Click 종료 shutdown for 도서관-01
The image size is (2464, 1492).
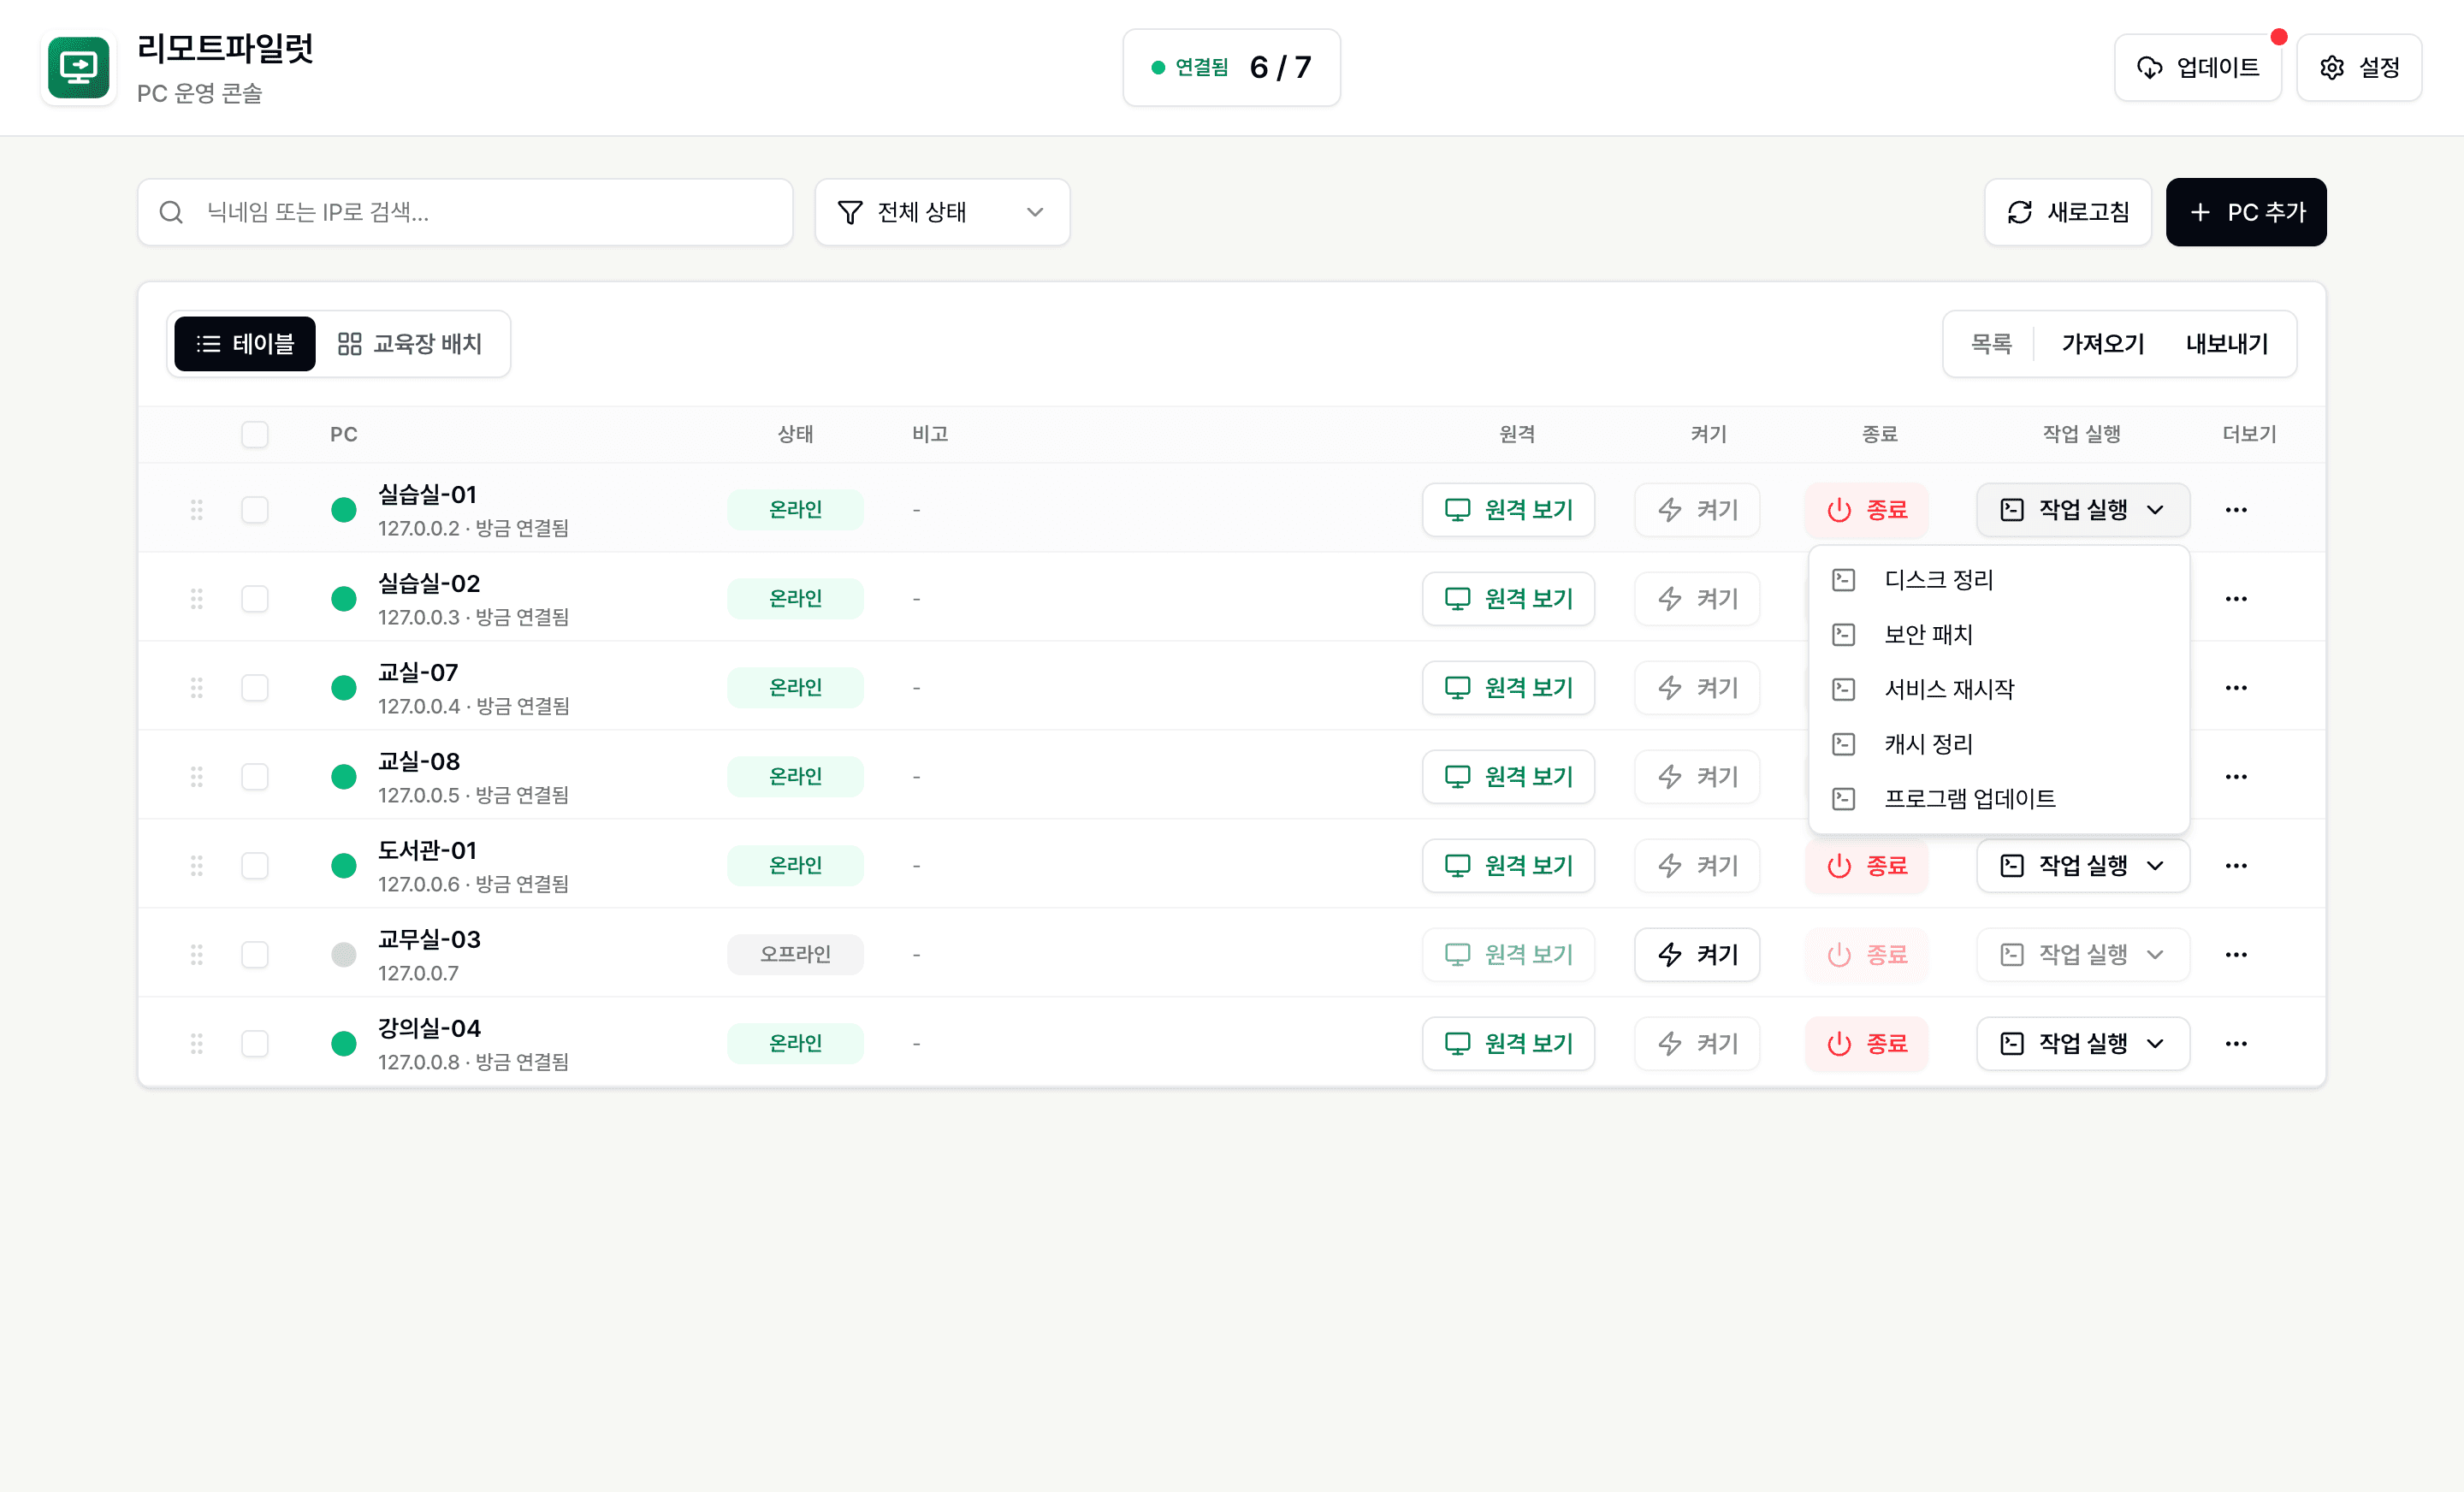pos(1867,866)
